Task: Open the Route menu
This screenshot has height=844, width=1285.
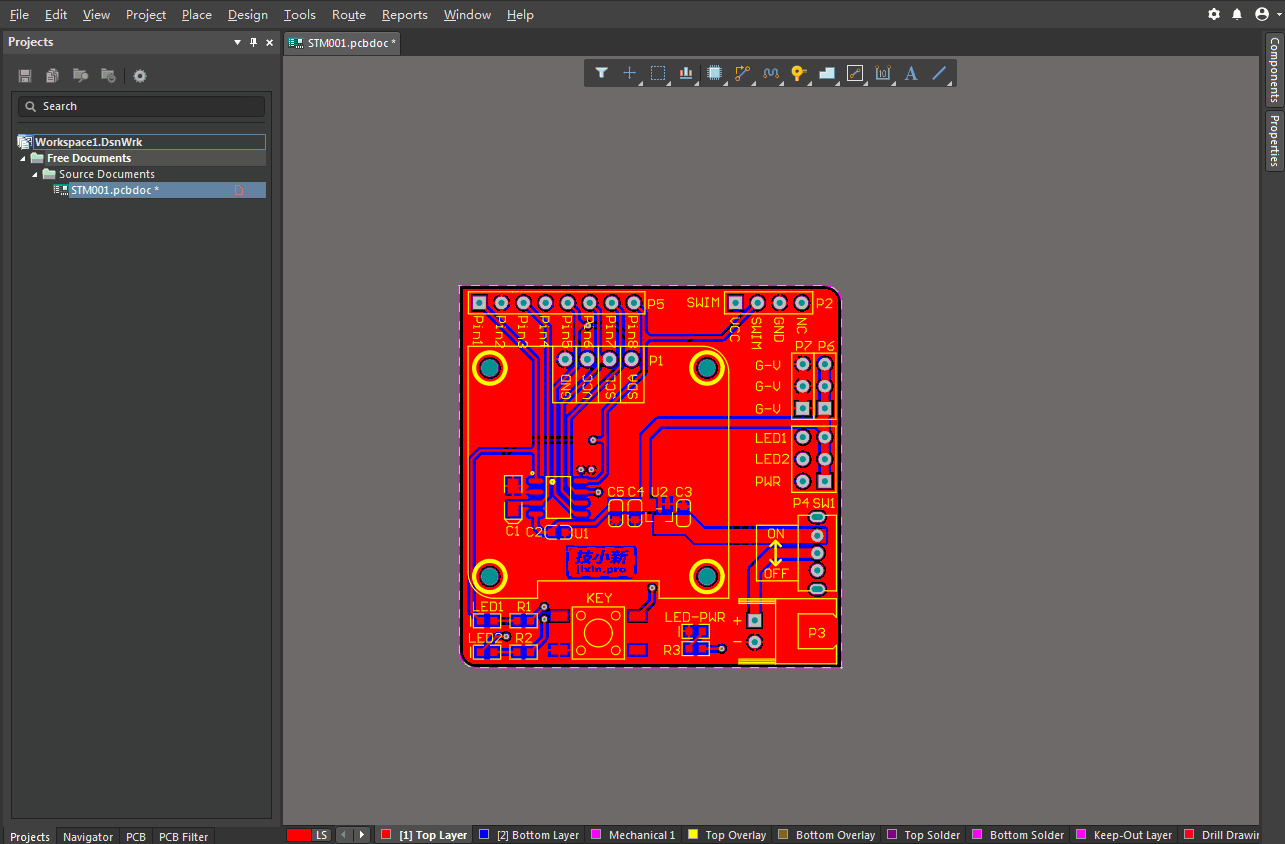Action: pyautogui.click(x=348, y=15)
